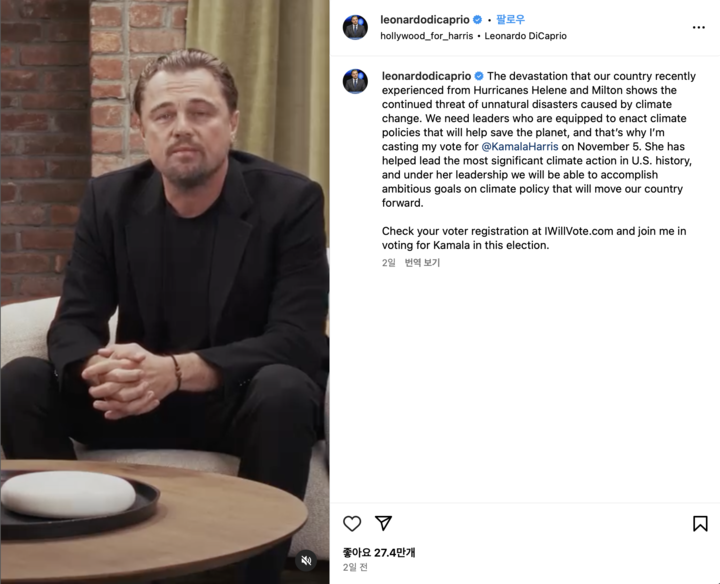Viewport: 720px width, 584px height.
Task: Click the verified badge beside caption username
Action: (479, 76)
